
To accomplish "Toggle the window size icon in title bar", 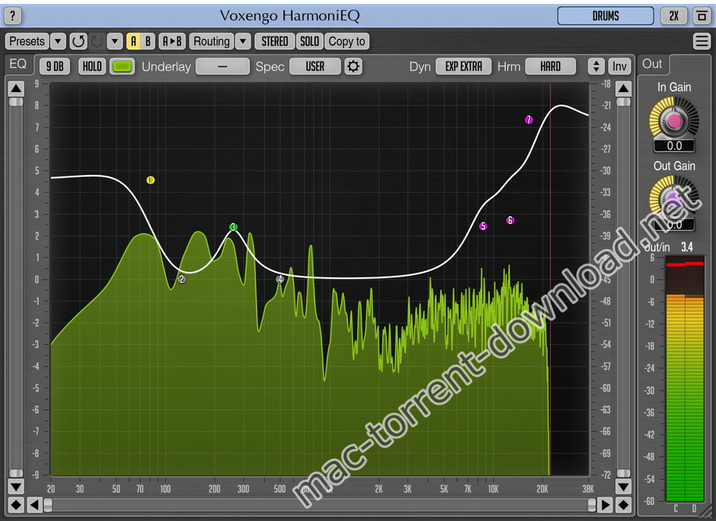I will 701,16.
